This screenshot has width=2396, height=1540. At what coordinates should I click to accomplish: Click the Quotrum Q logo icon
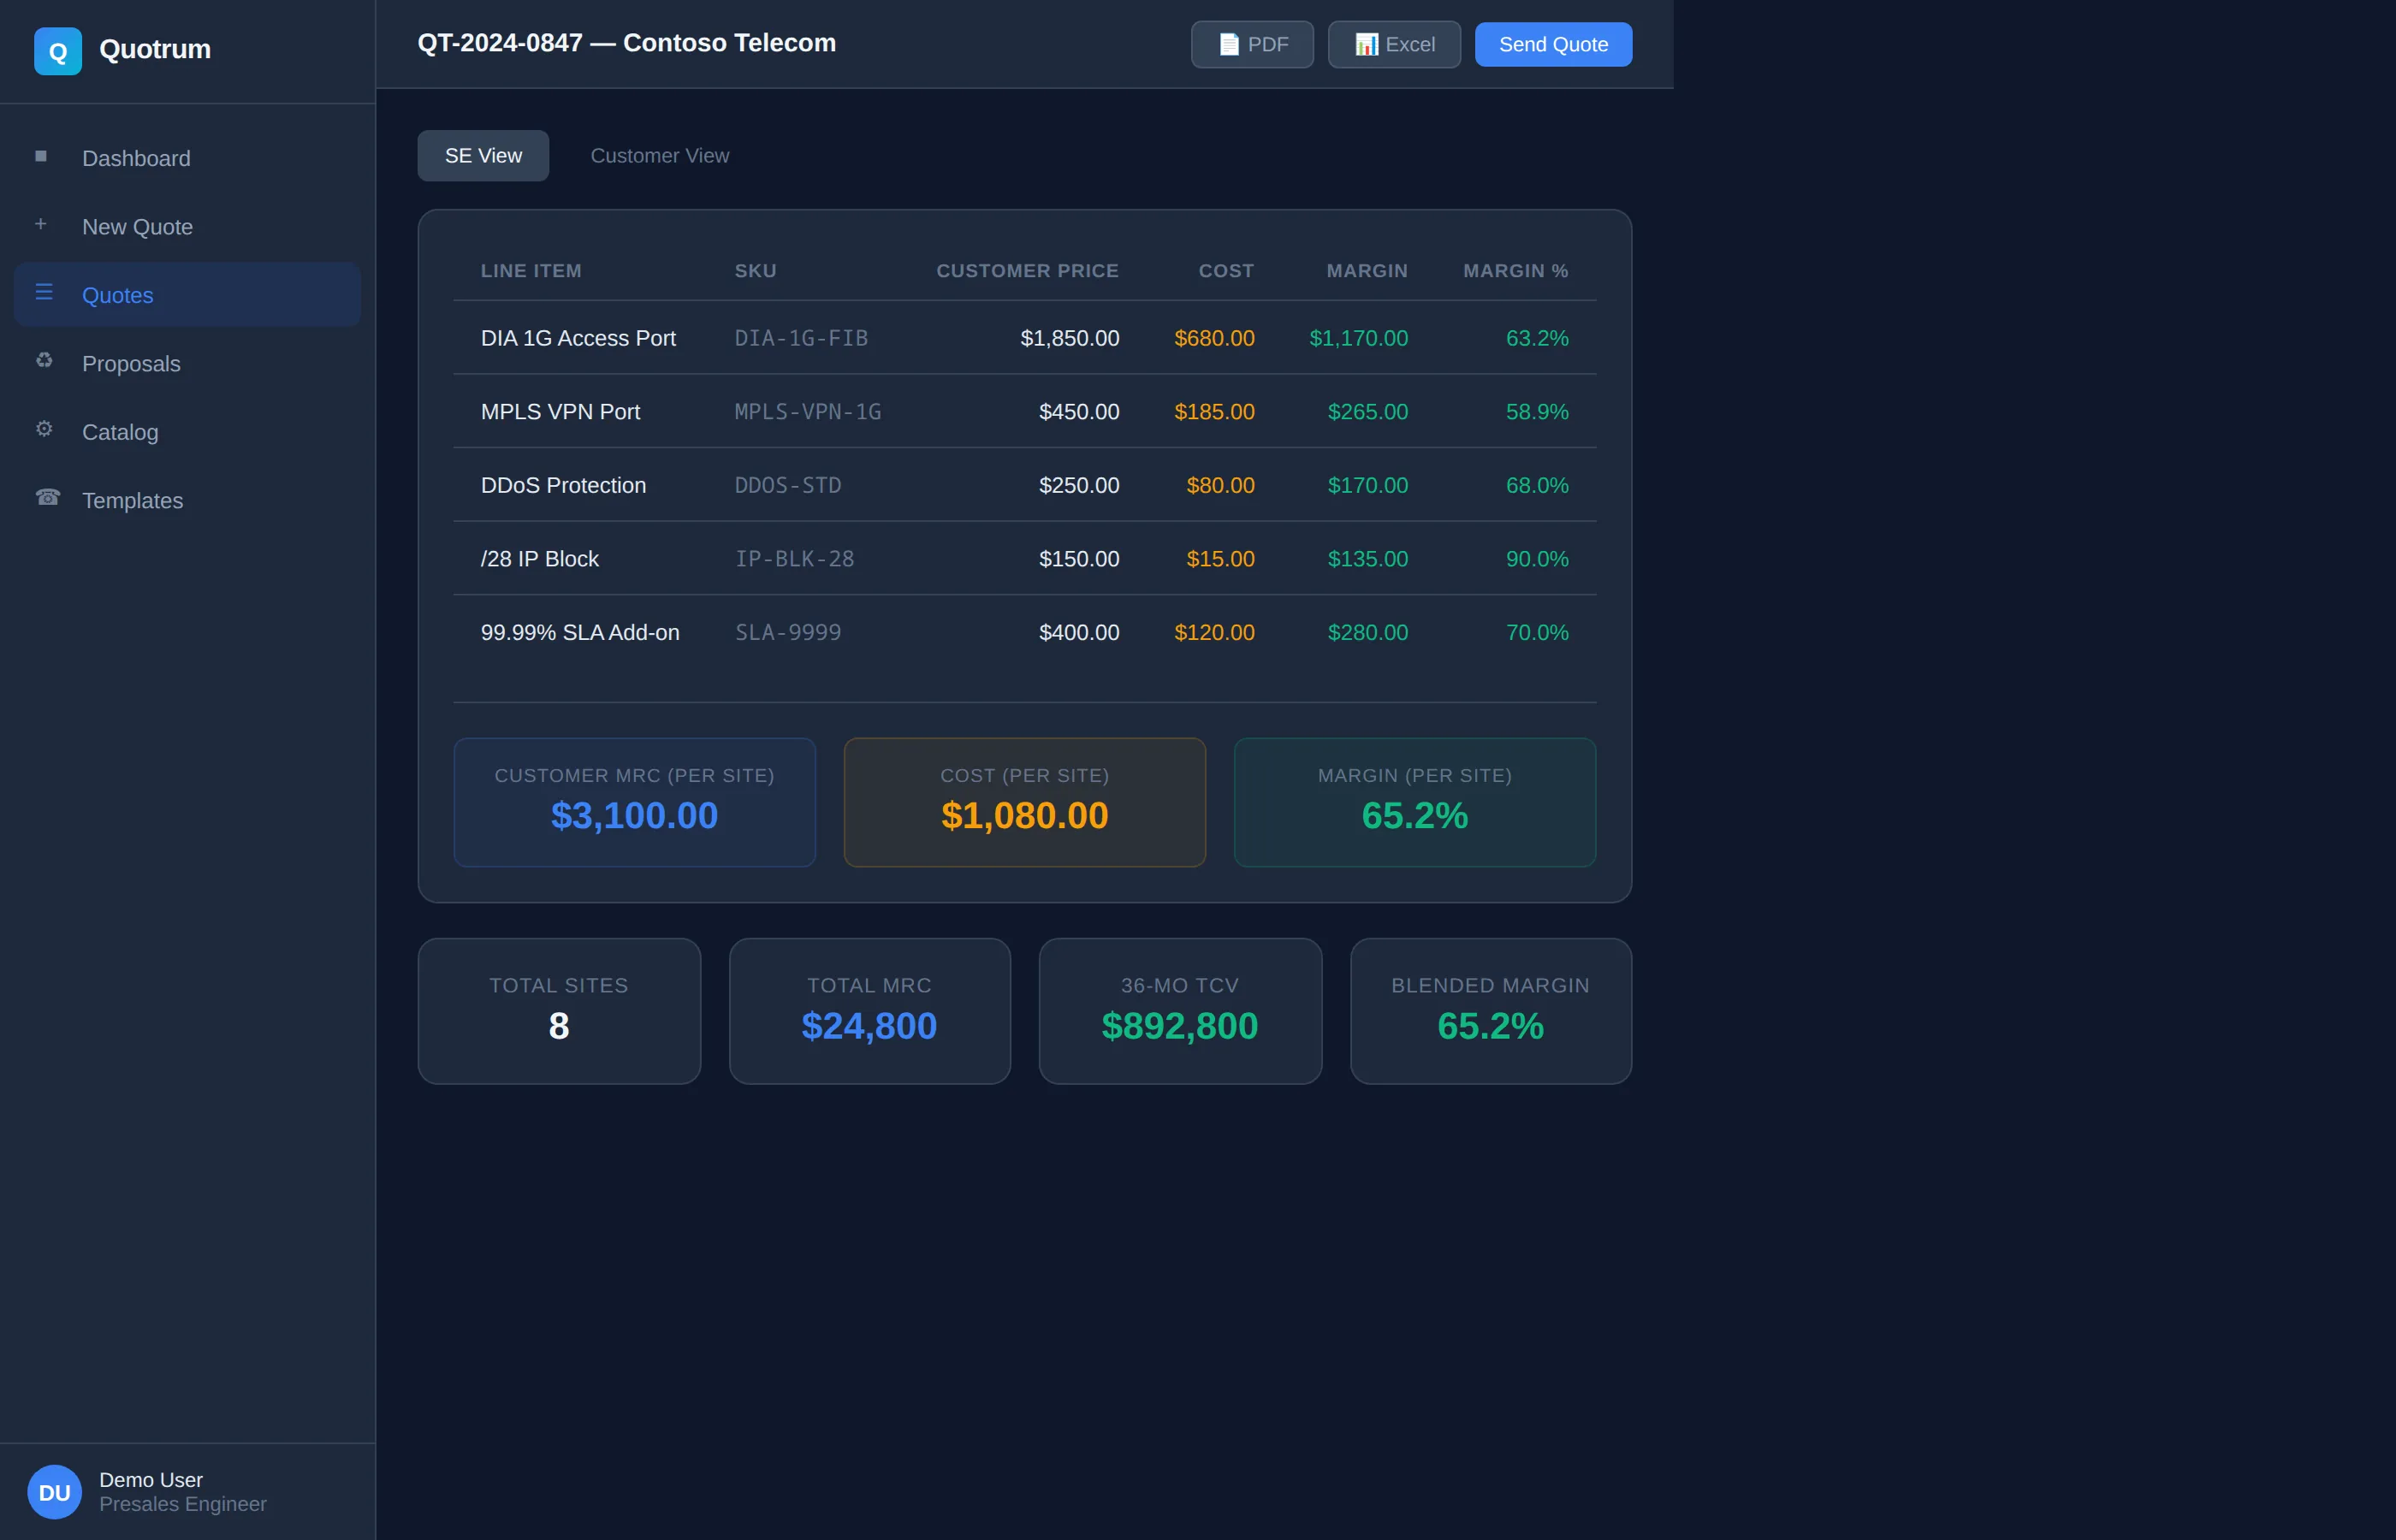(57, 51)
